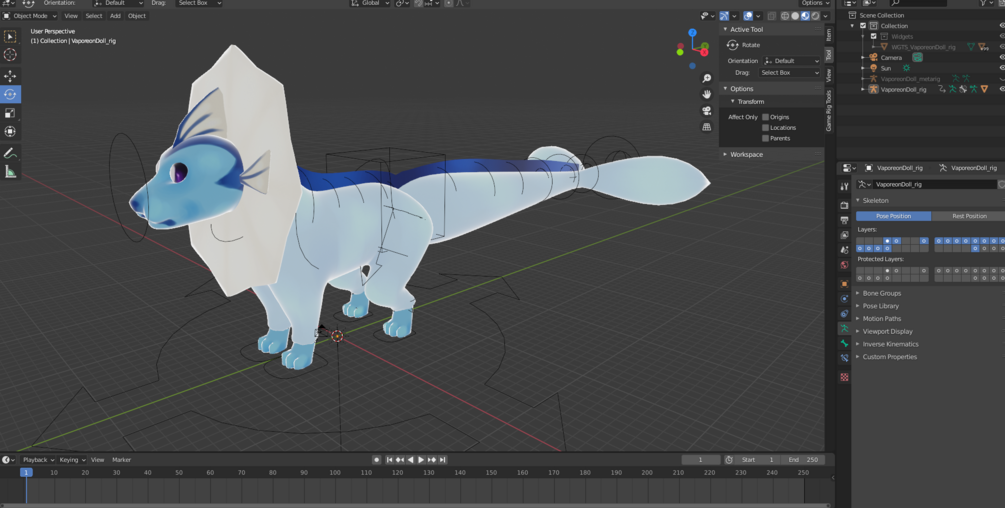The image size is (1005, 508).
Task: Expand the Workspace panel
Action: pyautogui.click(x=746, y=154)
